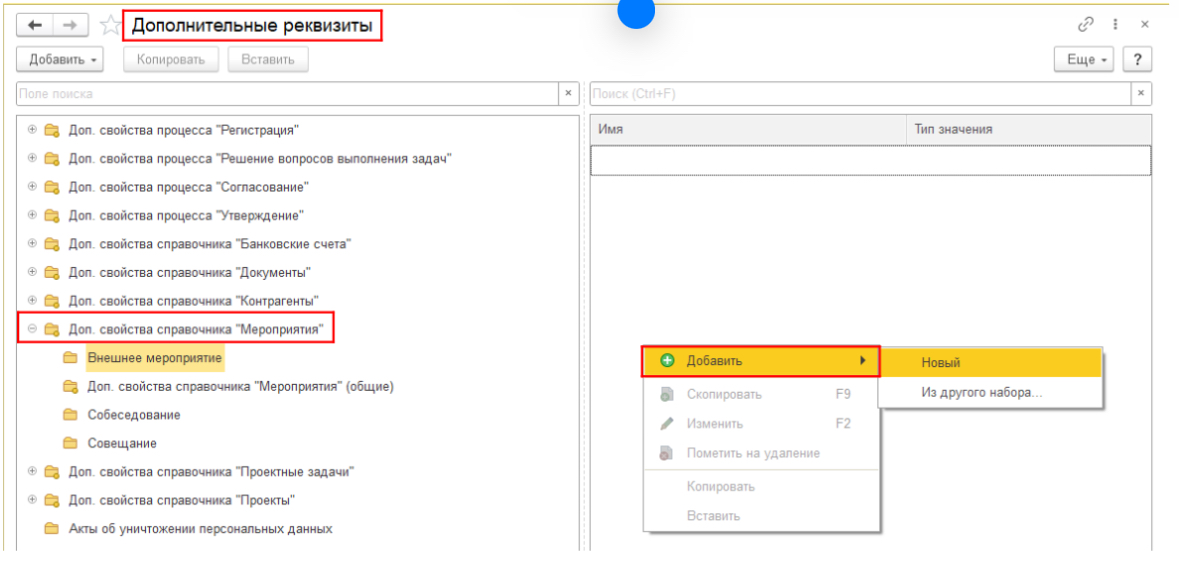The height and width of the screenshot is (574, 1179).
Task: Click the folder icon beside "Внешнее мероприятие"
Action: 71,358
